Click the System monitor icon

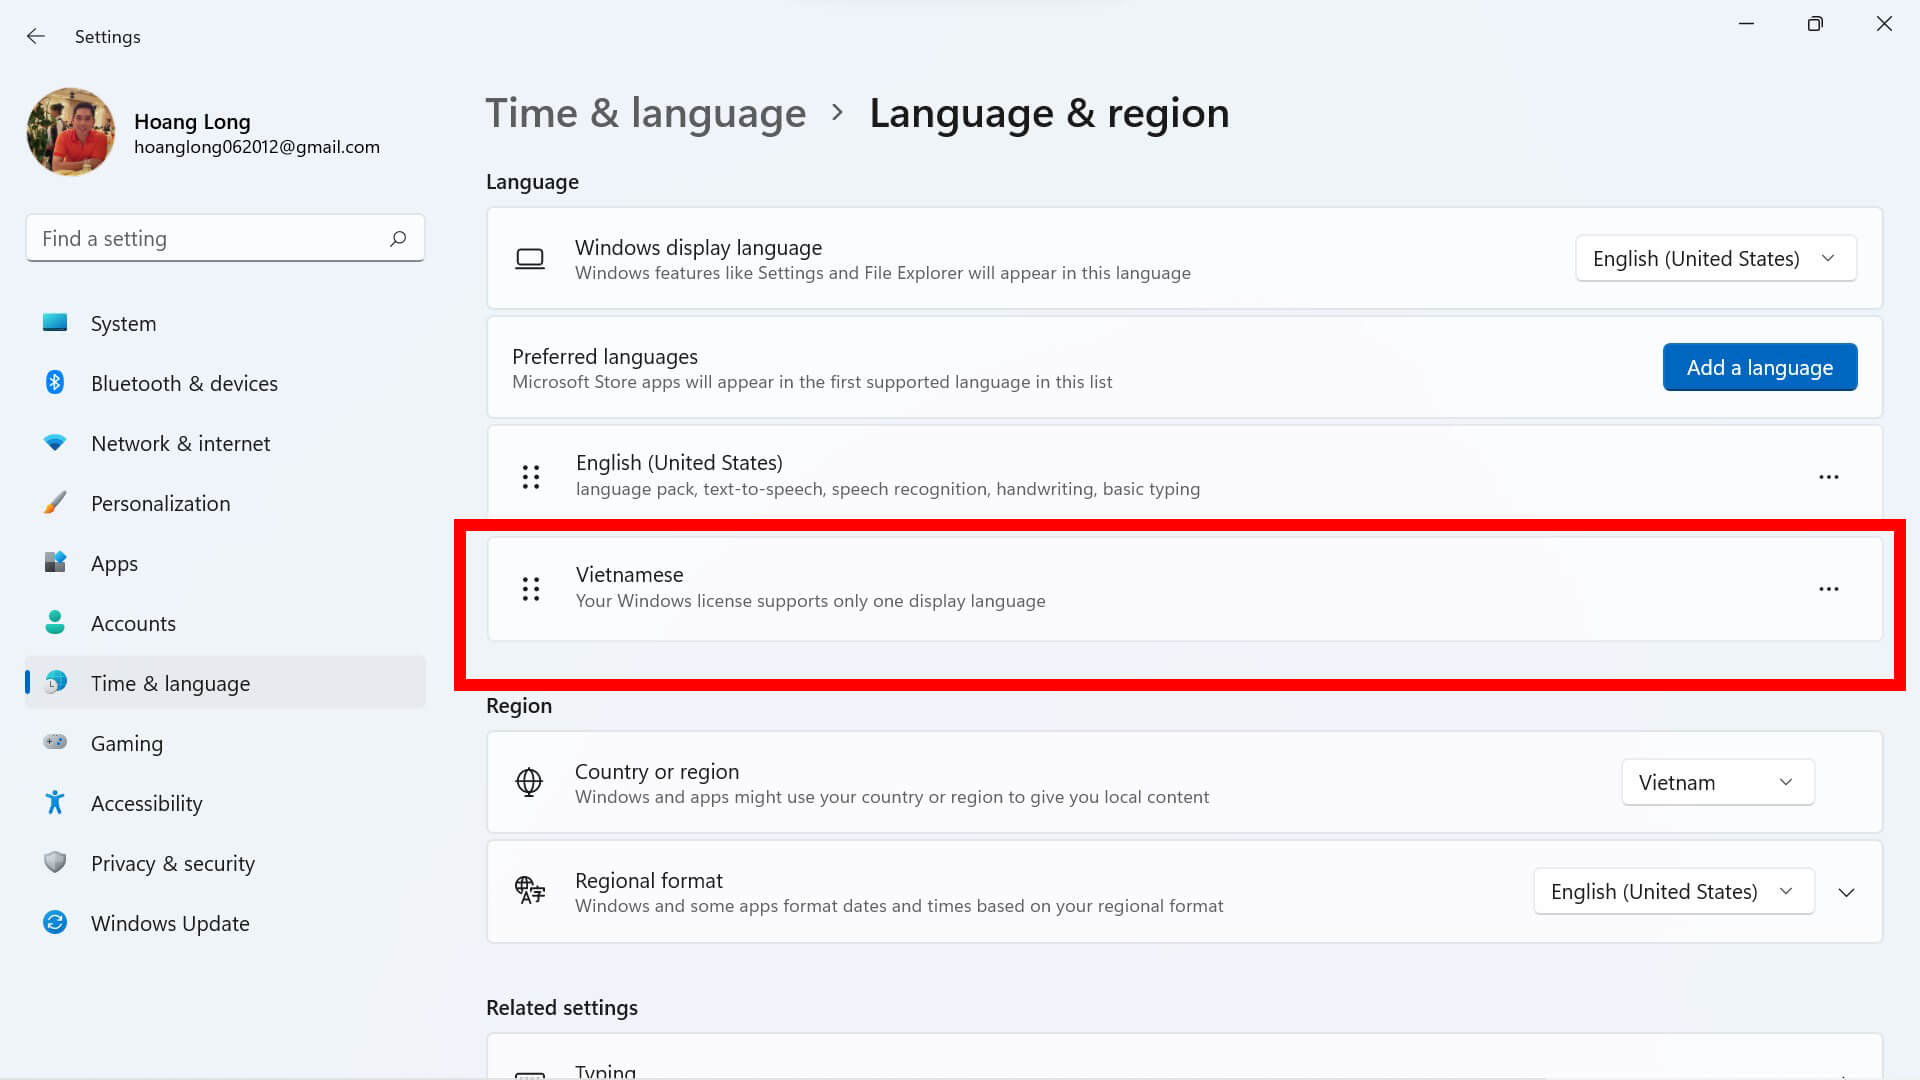click(x=55, y=323)
